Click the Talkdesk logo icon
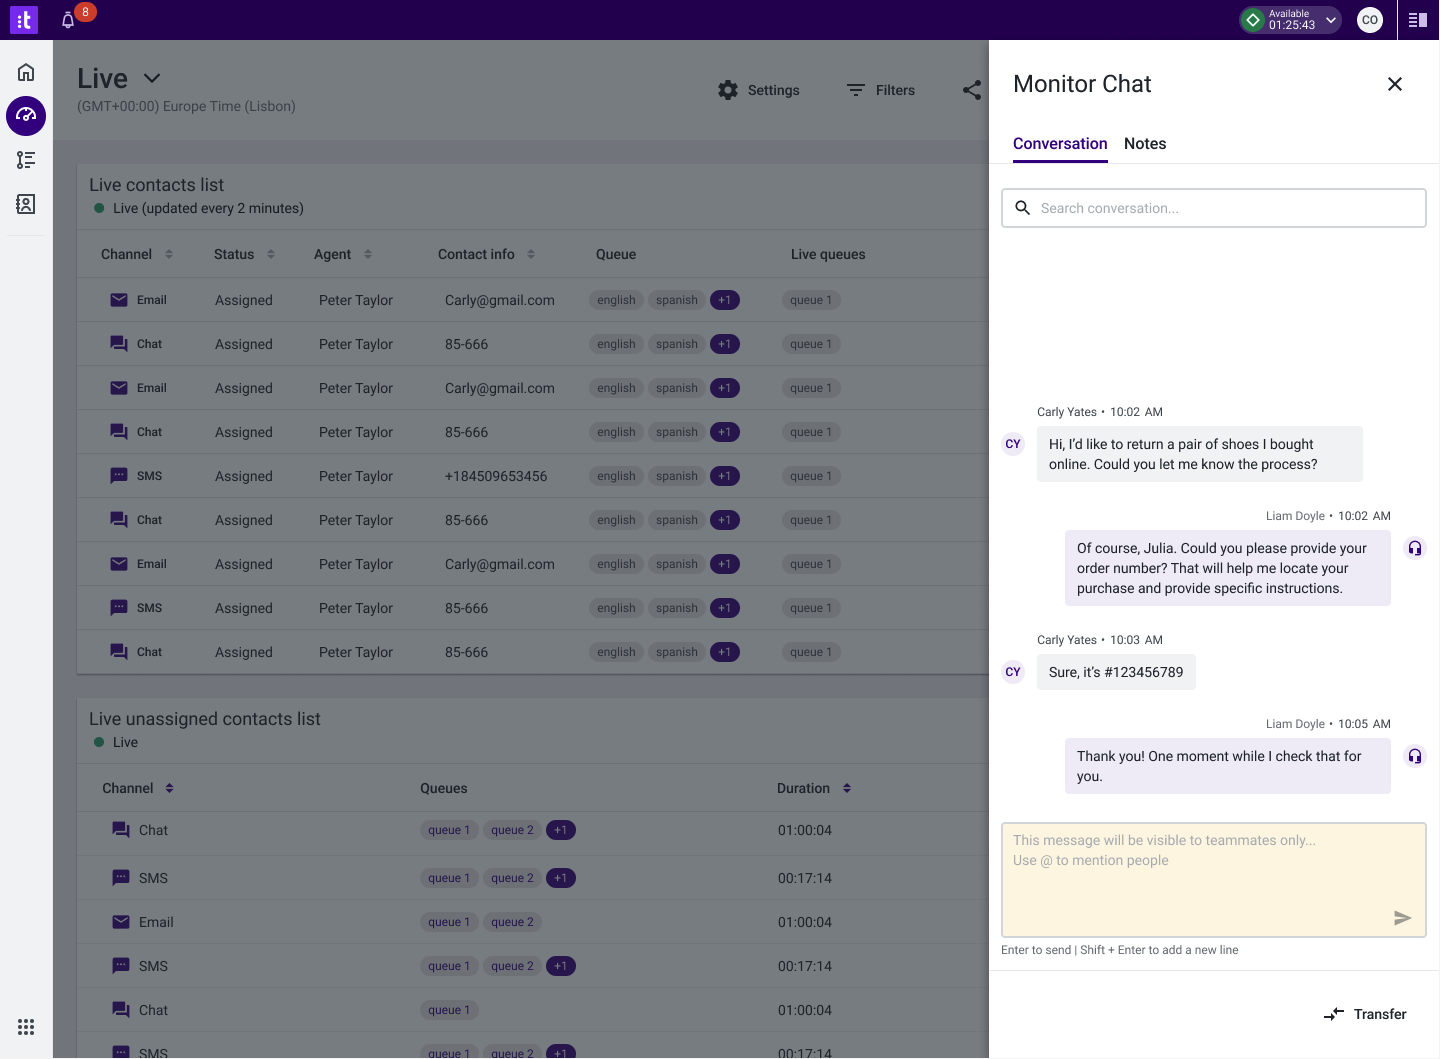The width and height of the screenshot is (1440, 1059). (24, 20)
